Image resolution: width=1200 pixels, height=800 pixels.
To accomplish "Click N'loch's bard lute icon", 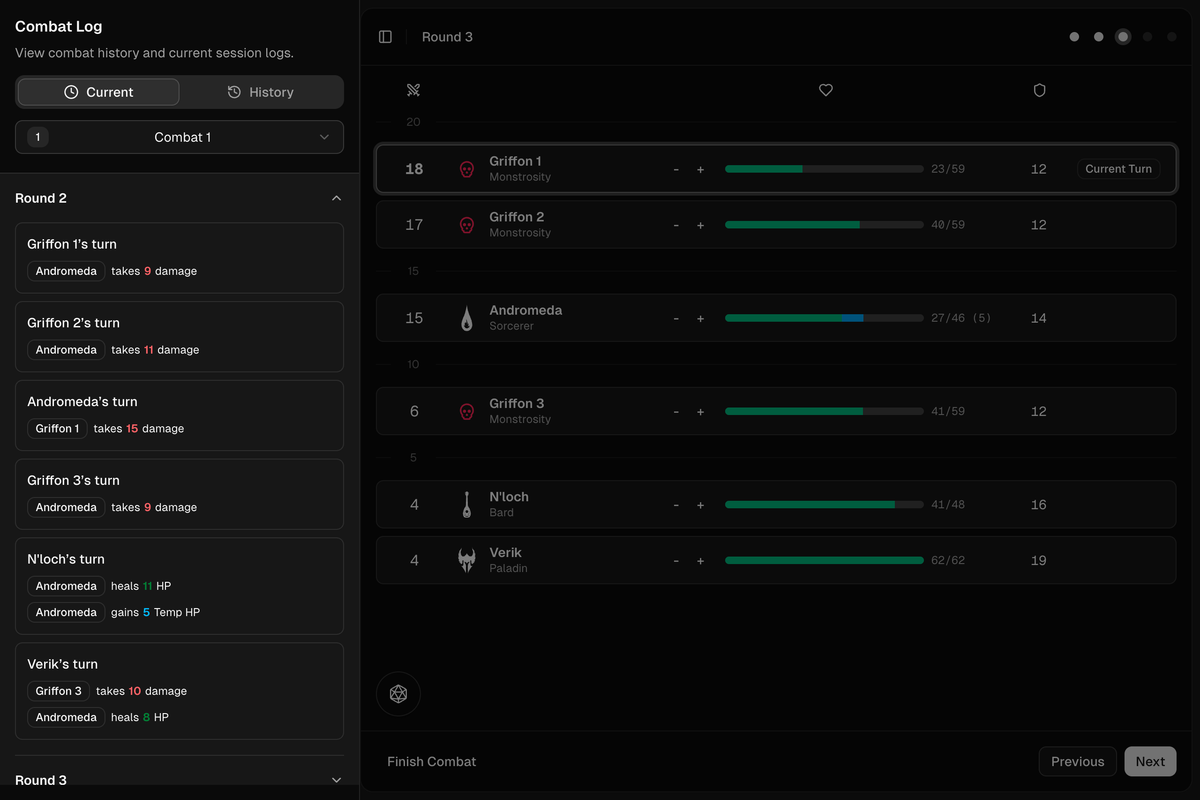I will tap(466, 505).
